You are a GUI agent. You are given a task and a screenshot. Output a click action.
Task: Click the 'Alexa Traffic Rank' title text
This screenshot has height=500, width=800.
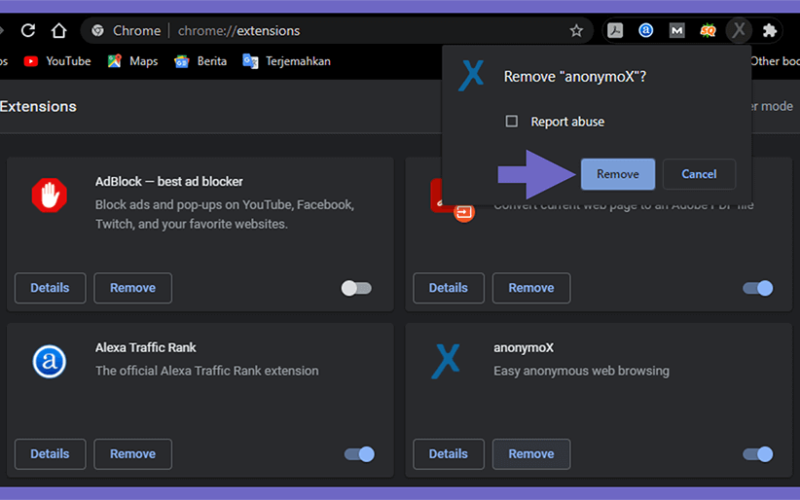coord(145,347)
